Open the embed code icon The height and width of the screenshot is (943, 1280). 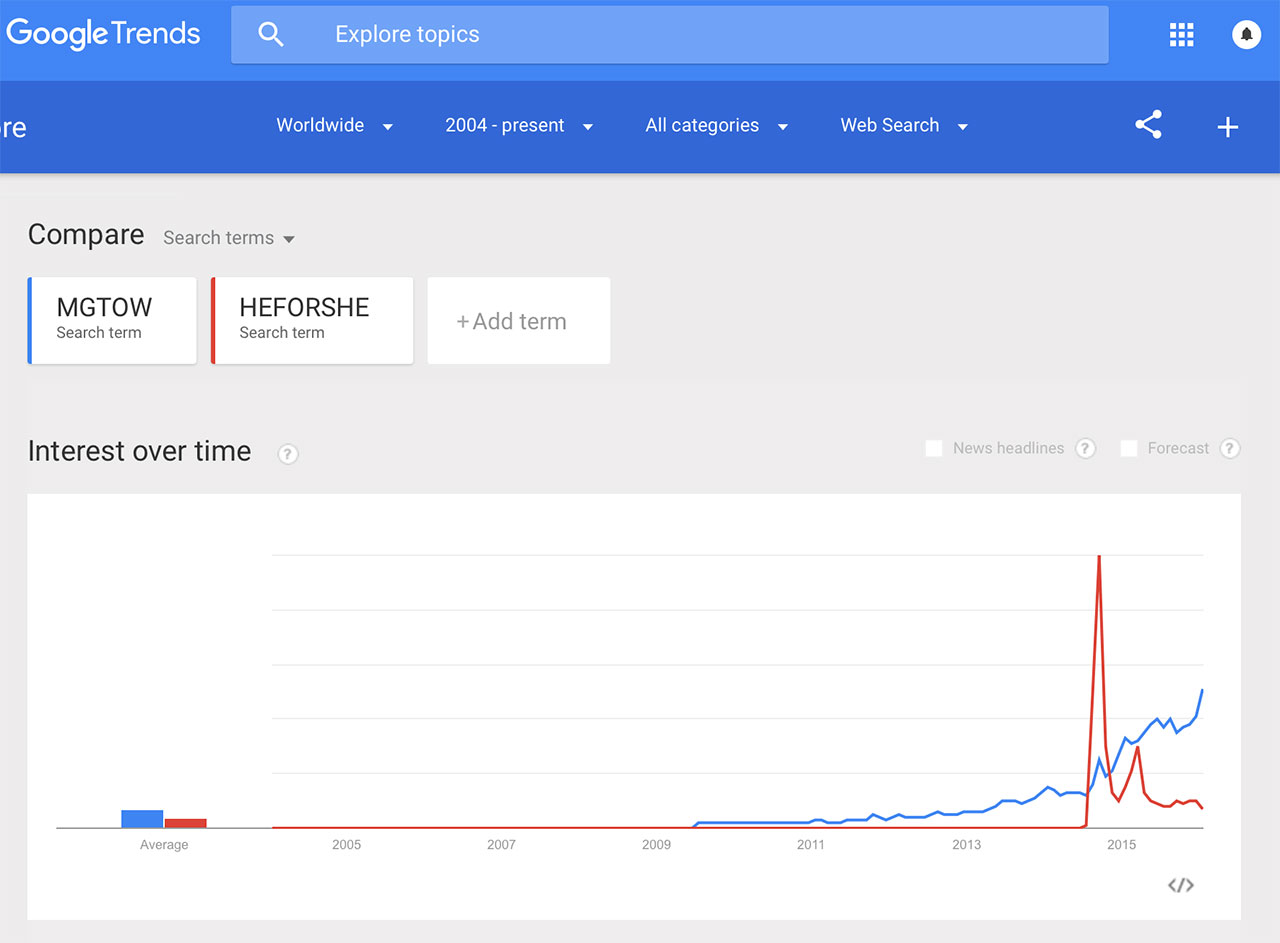coord(1180,885)
